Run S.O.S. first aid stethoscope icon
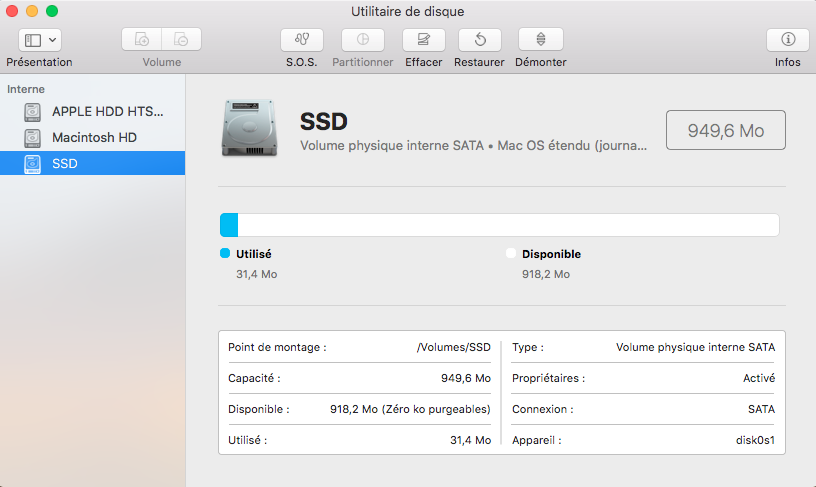 [x=302, y=40]
